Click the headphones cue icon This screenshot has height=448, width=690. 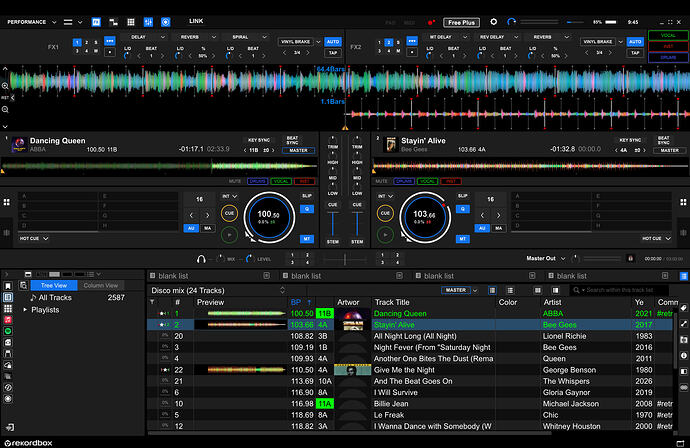coord(201,259)
